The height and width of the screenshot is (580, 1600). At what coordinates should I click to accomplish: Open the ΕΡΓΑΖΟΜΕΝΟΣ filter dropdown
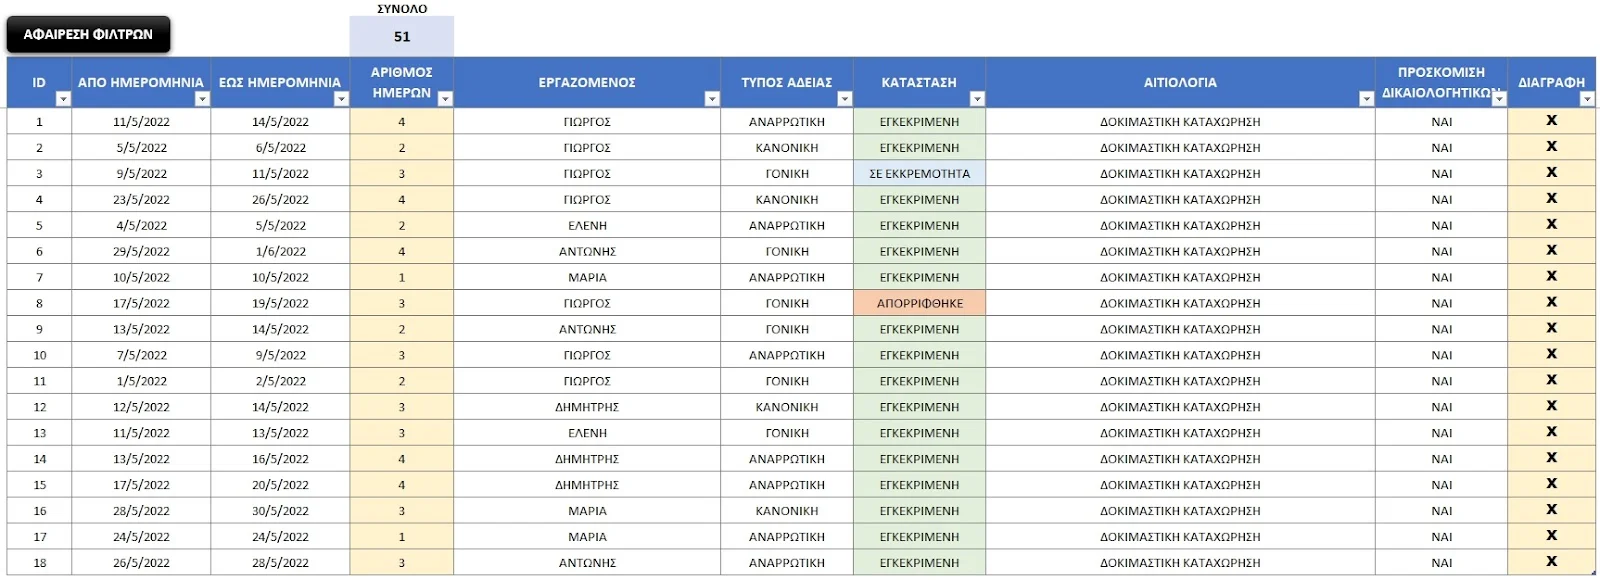click(x=712, y=99)
